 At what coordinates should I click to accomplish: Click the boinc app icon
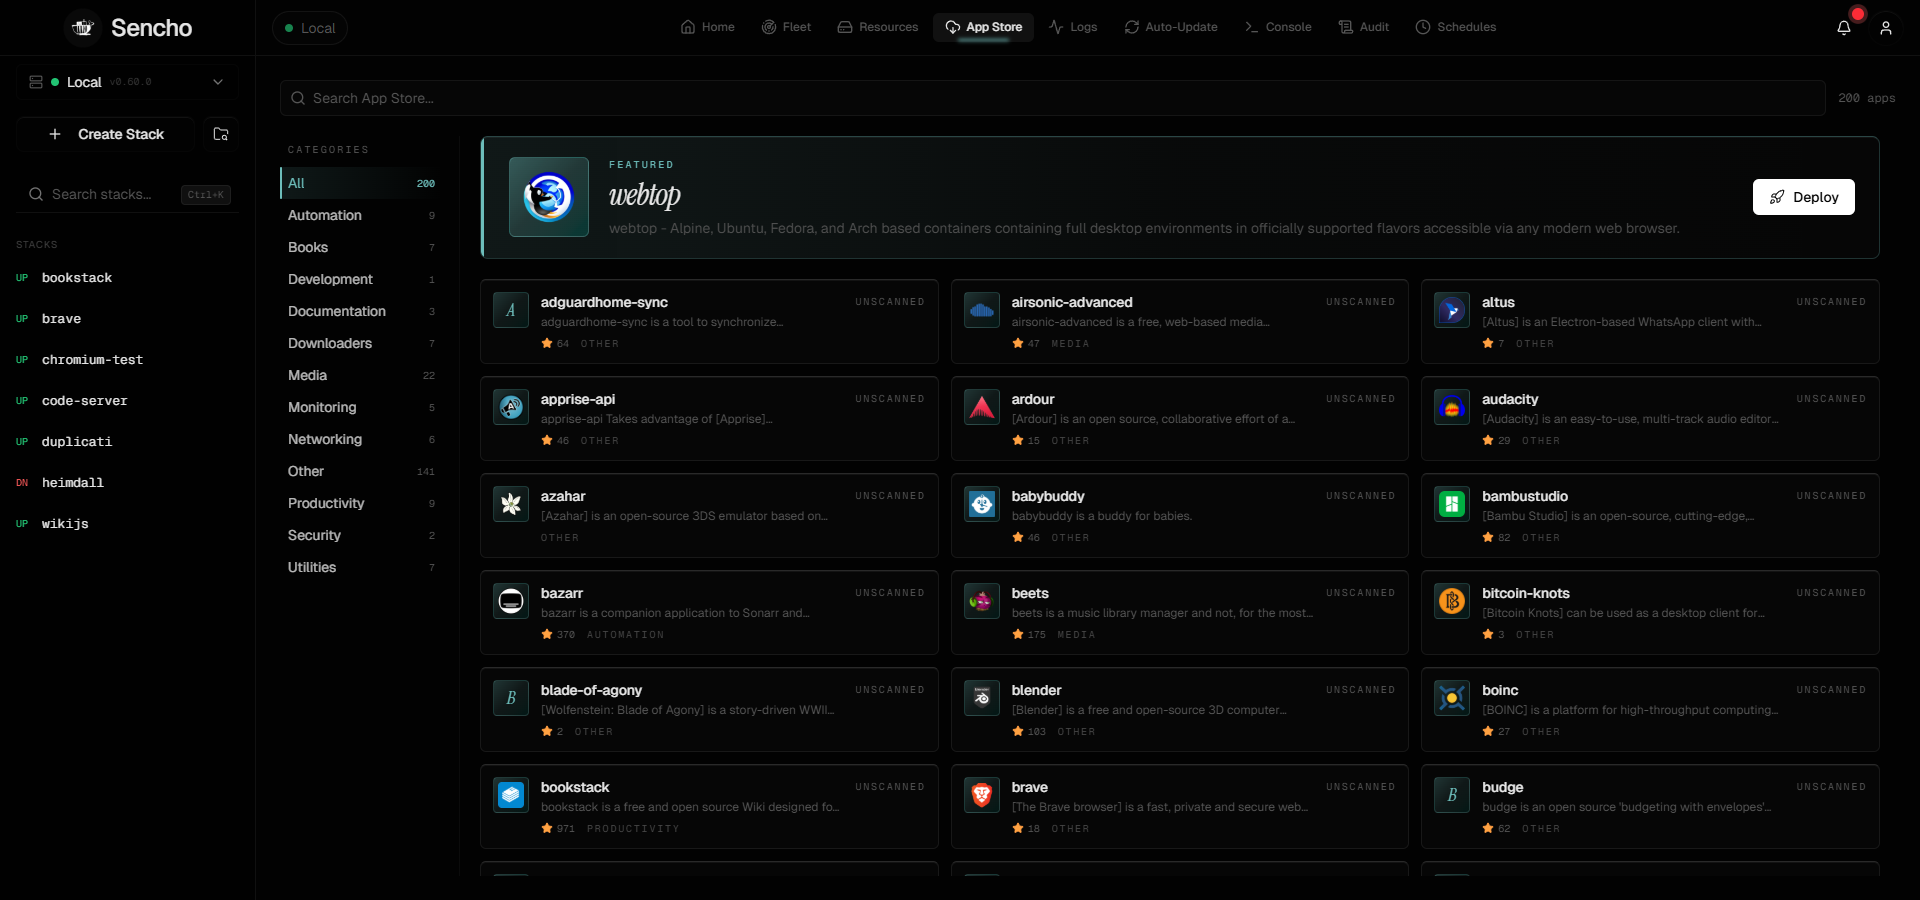pos(1452,698)
